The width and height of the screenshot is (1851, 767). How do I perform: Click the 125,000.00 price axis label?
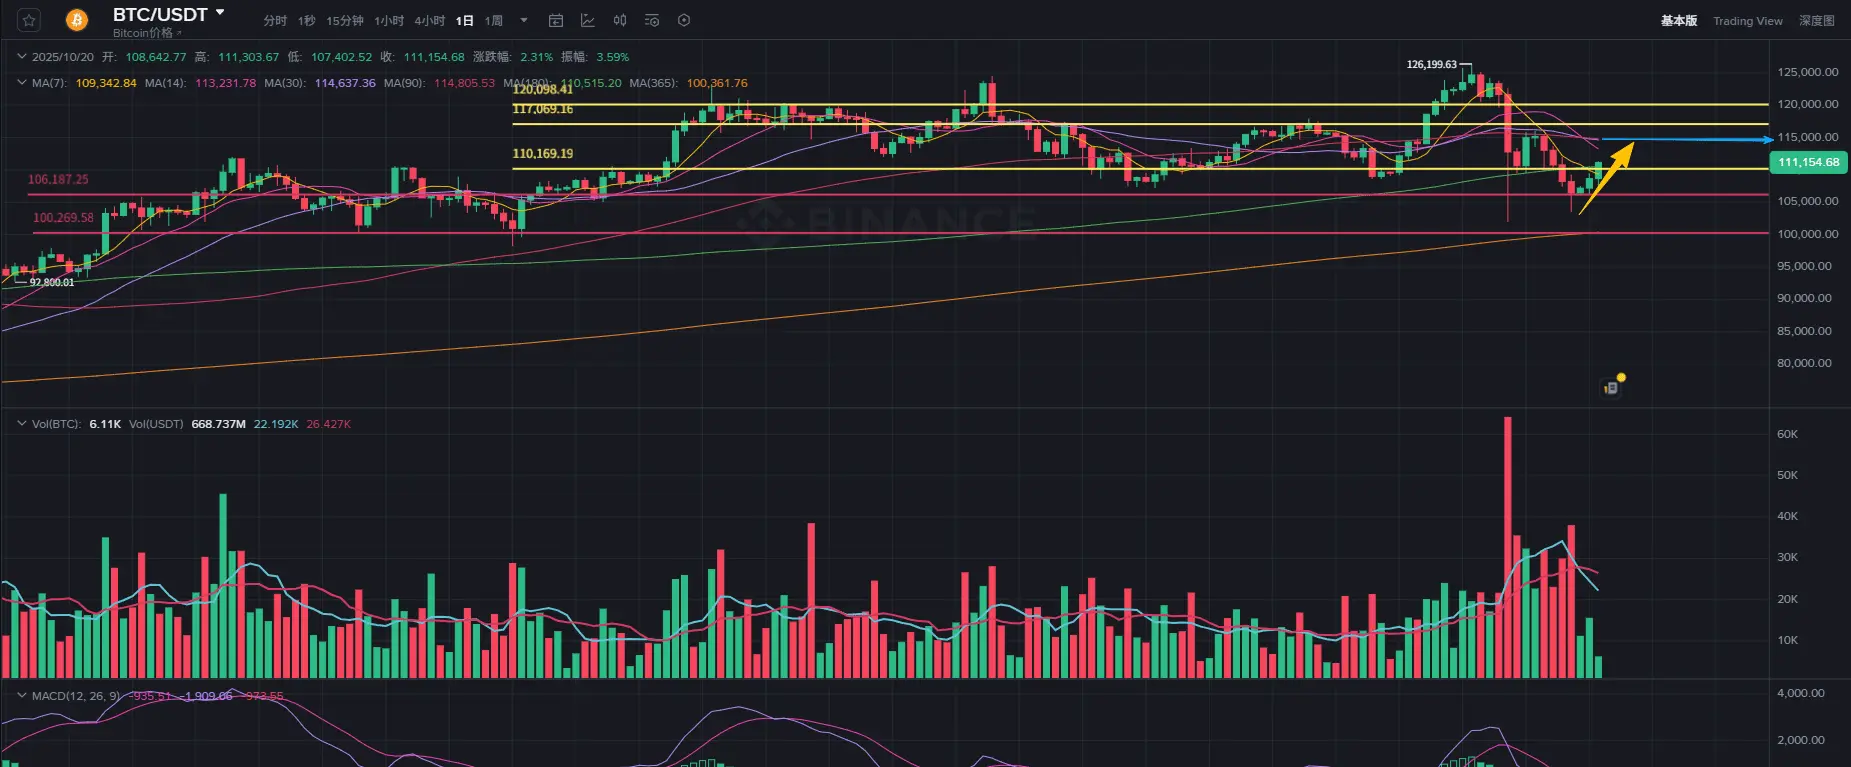(x=1808, y=72)
